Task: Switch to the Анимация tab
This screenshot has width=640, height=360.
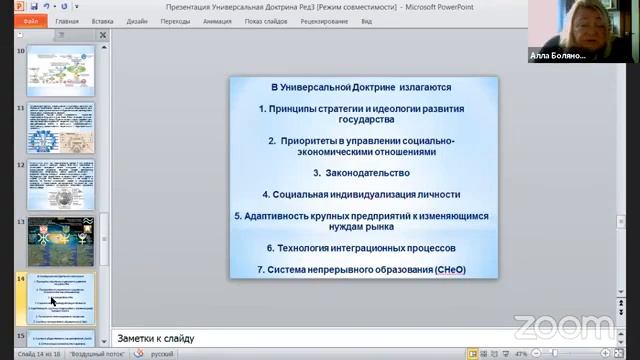Action: (217, 21)
